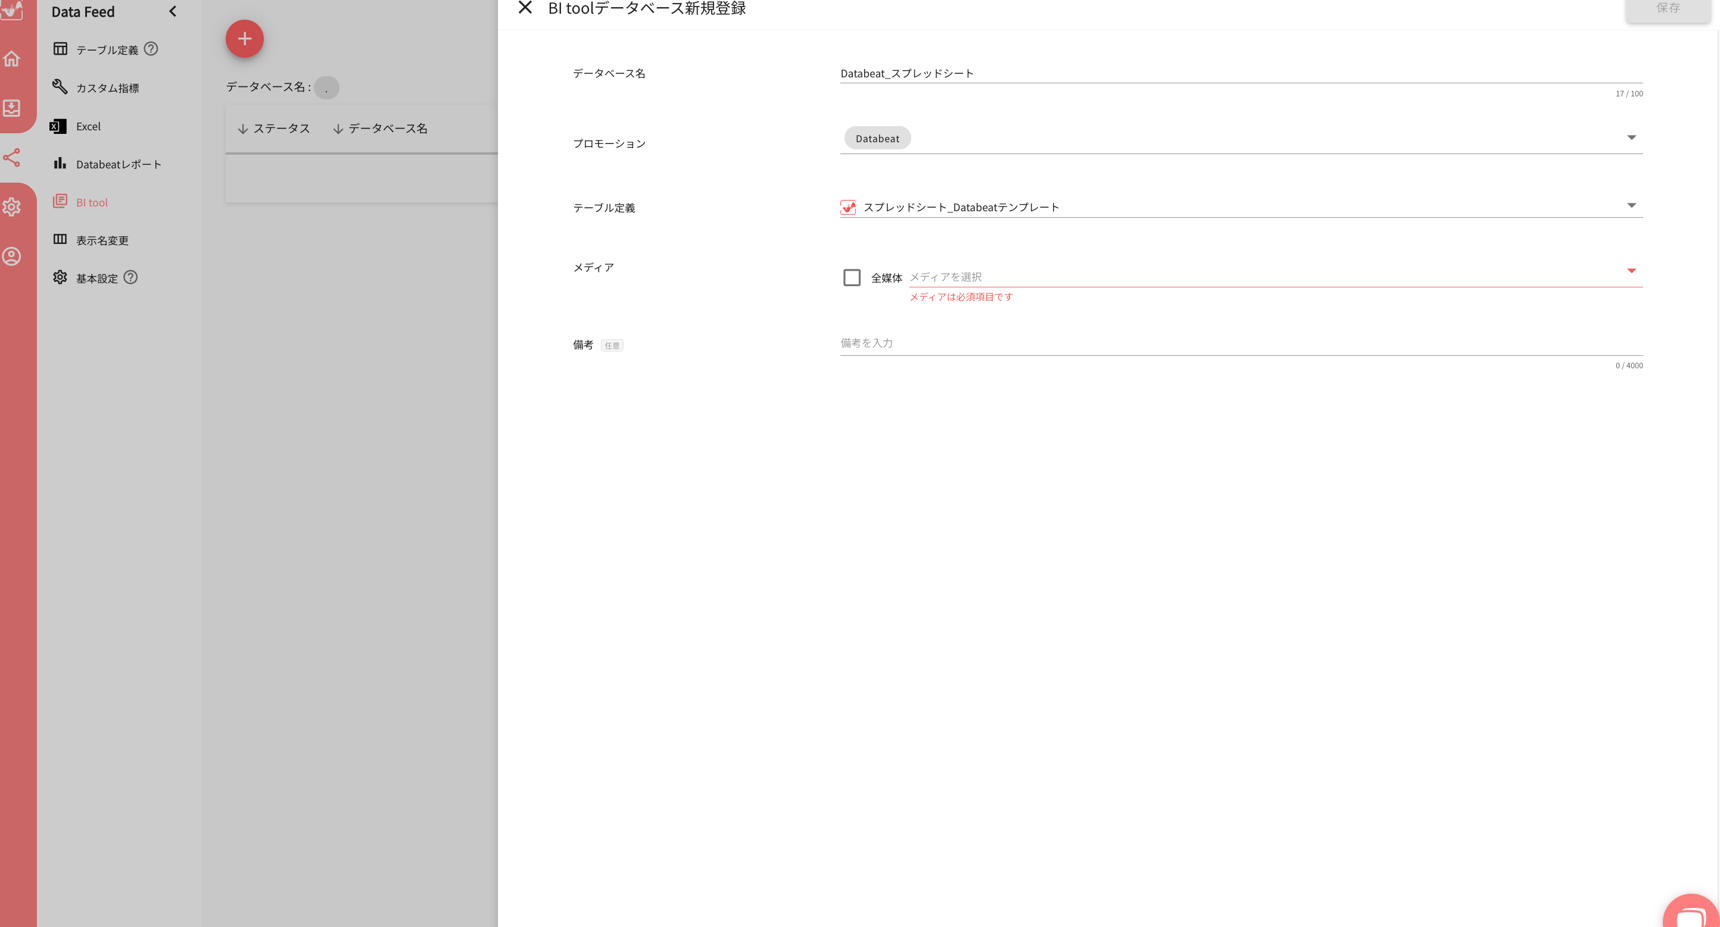Click the help icon next to テーブル定義
The height and width of the screenshot is (927, 1720).
[151, 48]
